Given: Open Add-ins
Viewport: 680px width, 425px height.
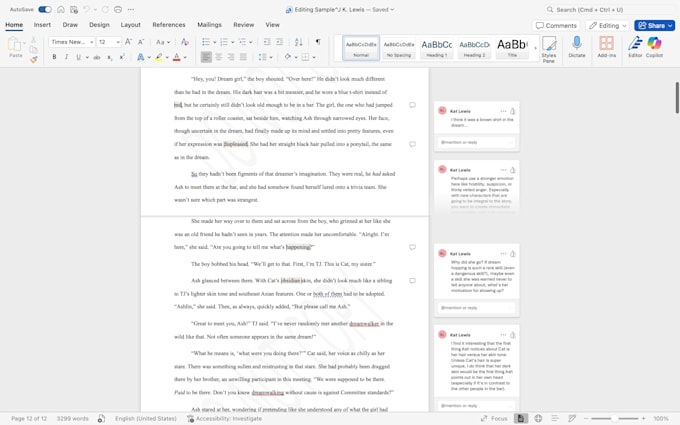Looking at the screenshot, I should coord(606,47).
